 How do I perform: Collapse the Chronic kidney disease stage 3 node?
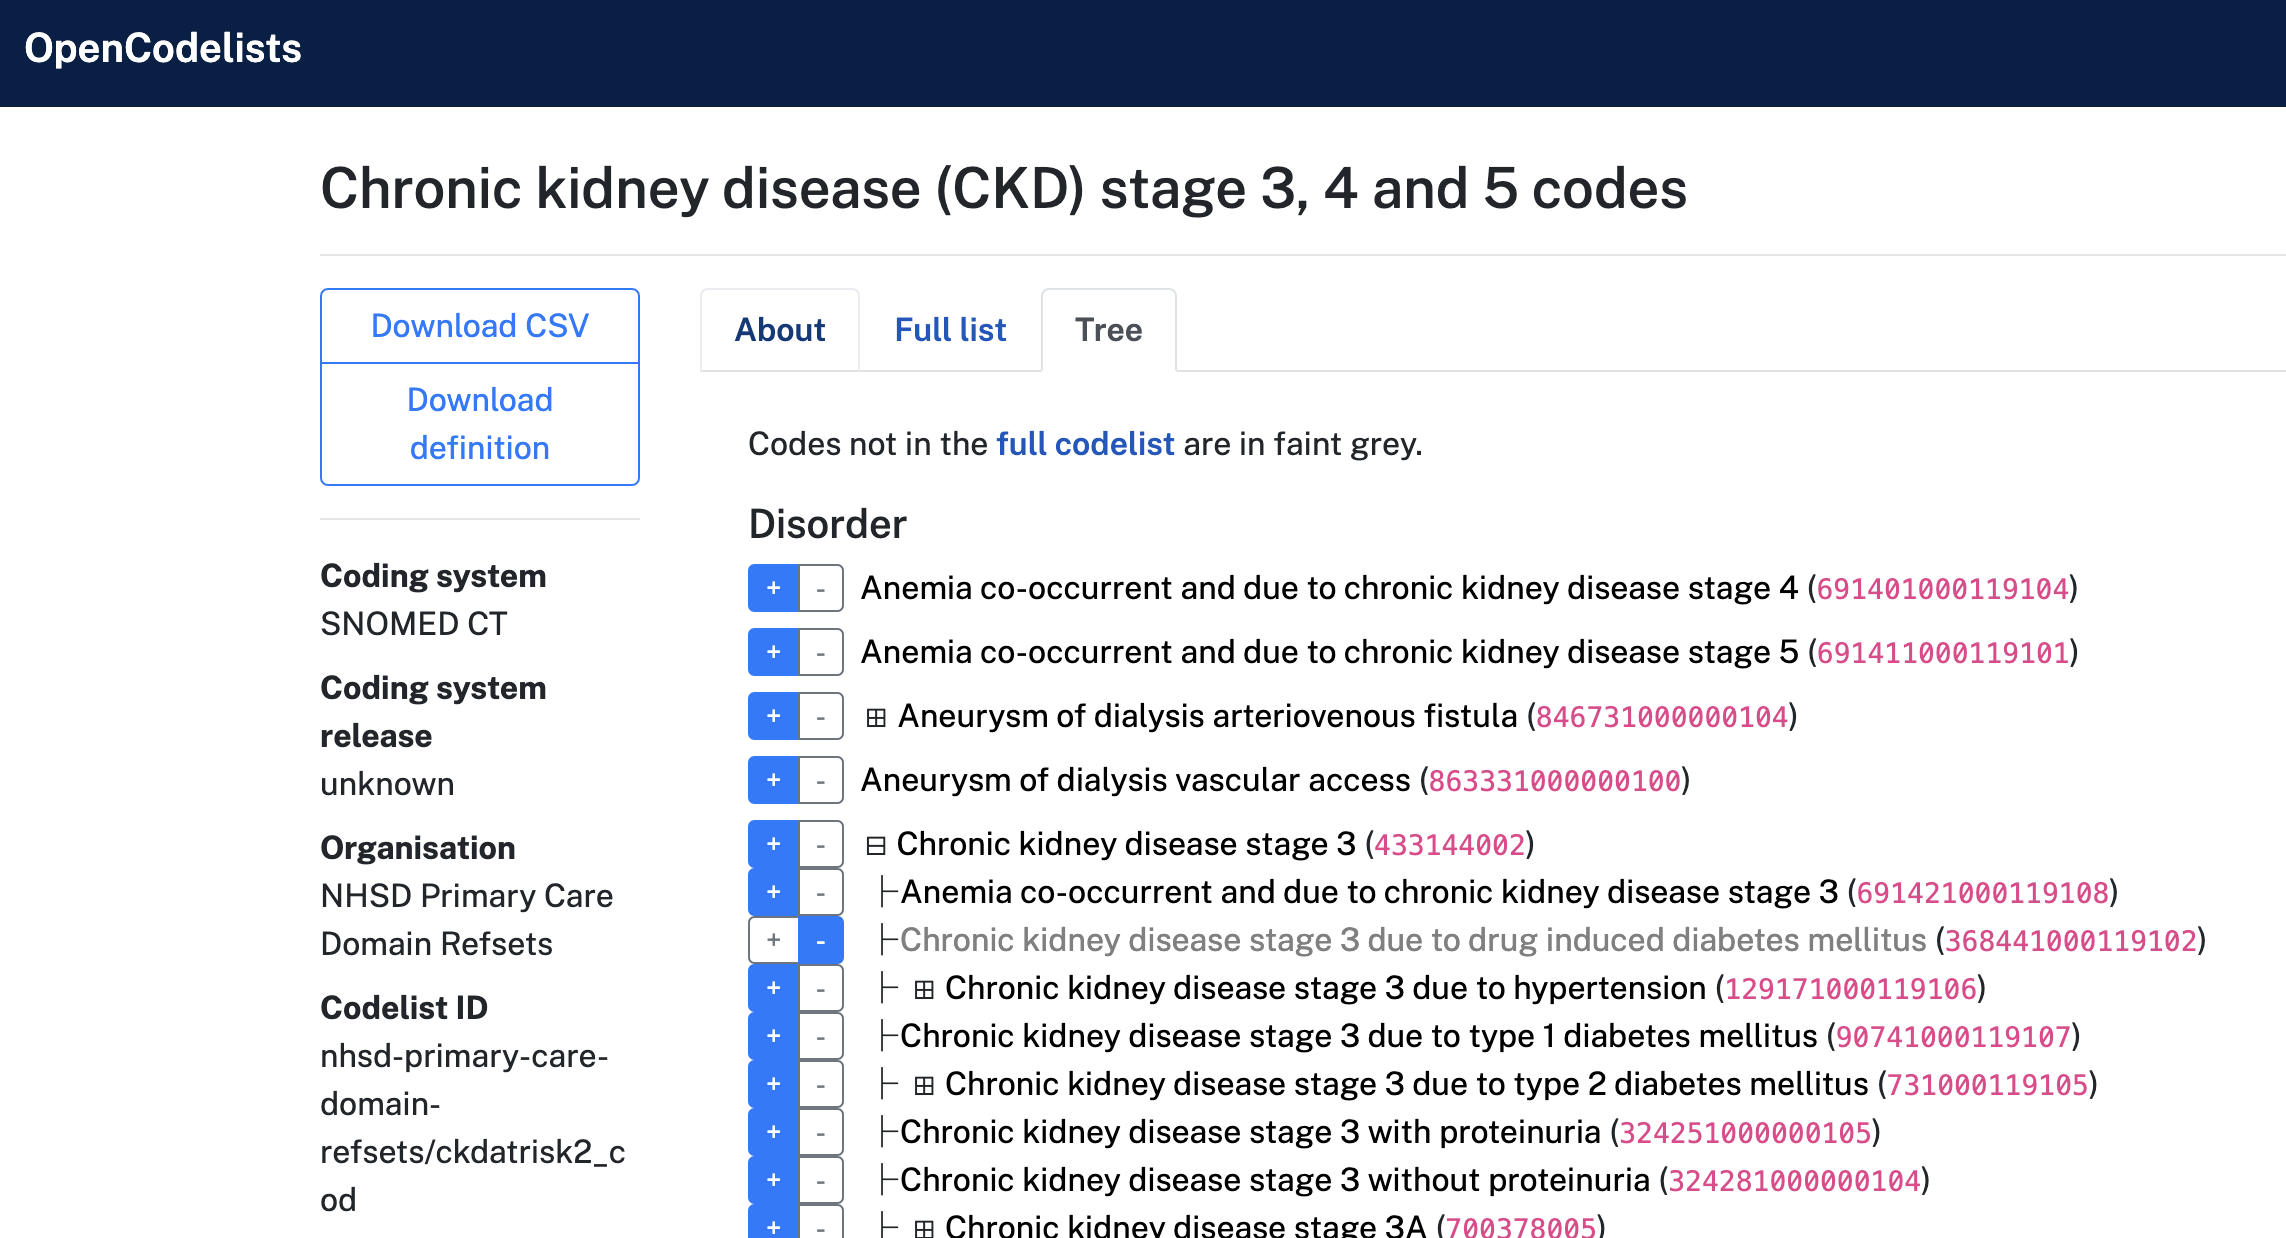(875, 843)
